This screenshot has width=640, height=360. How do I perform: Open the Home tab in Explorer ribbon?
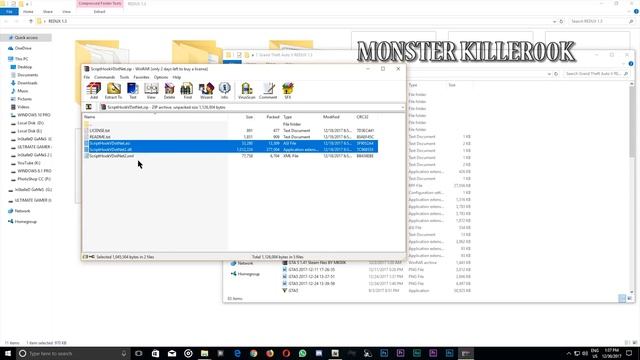coord(28,11)
